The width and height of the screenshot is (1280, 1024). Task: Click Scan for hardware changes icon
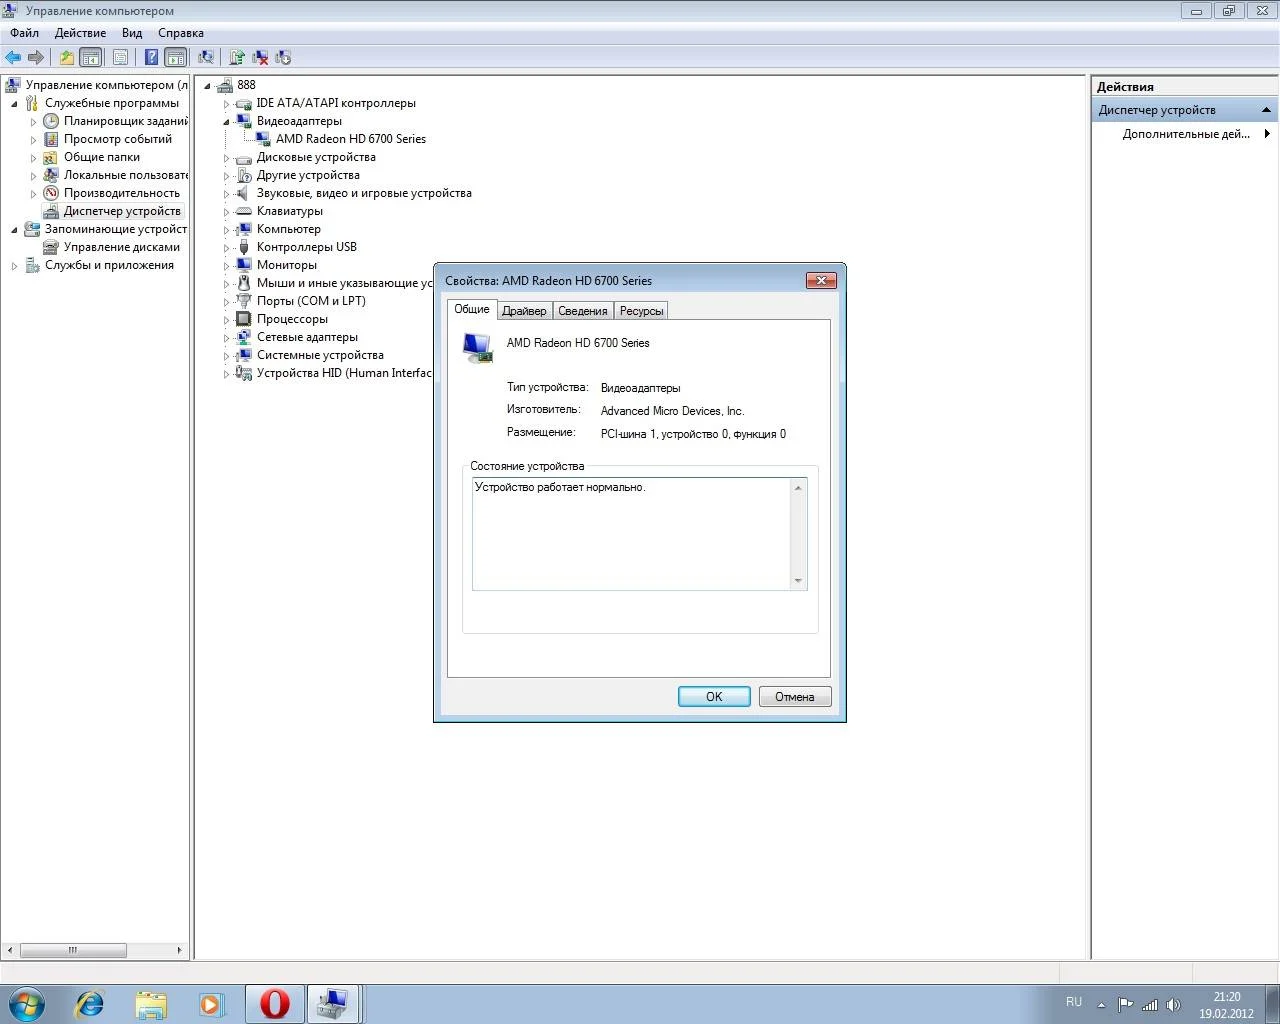click(206, 57)
